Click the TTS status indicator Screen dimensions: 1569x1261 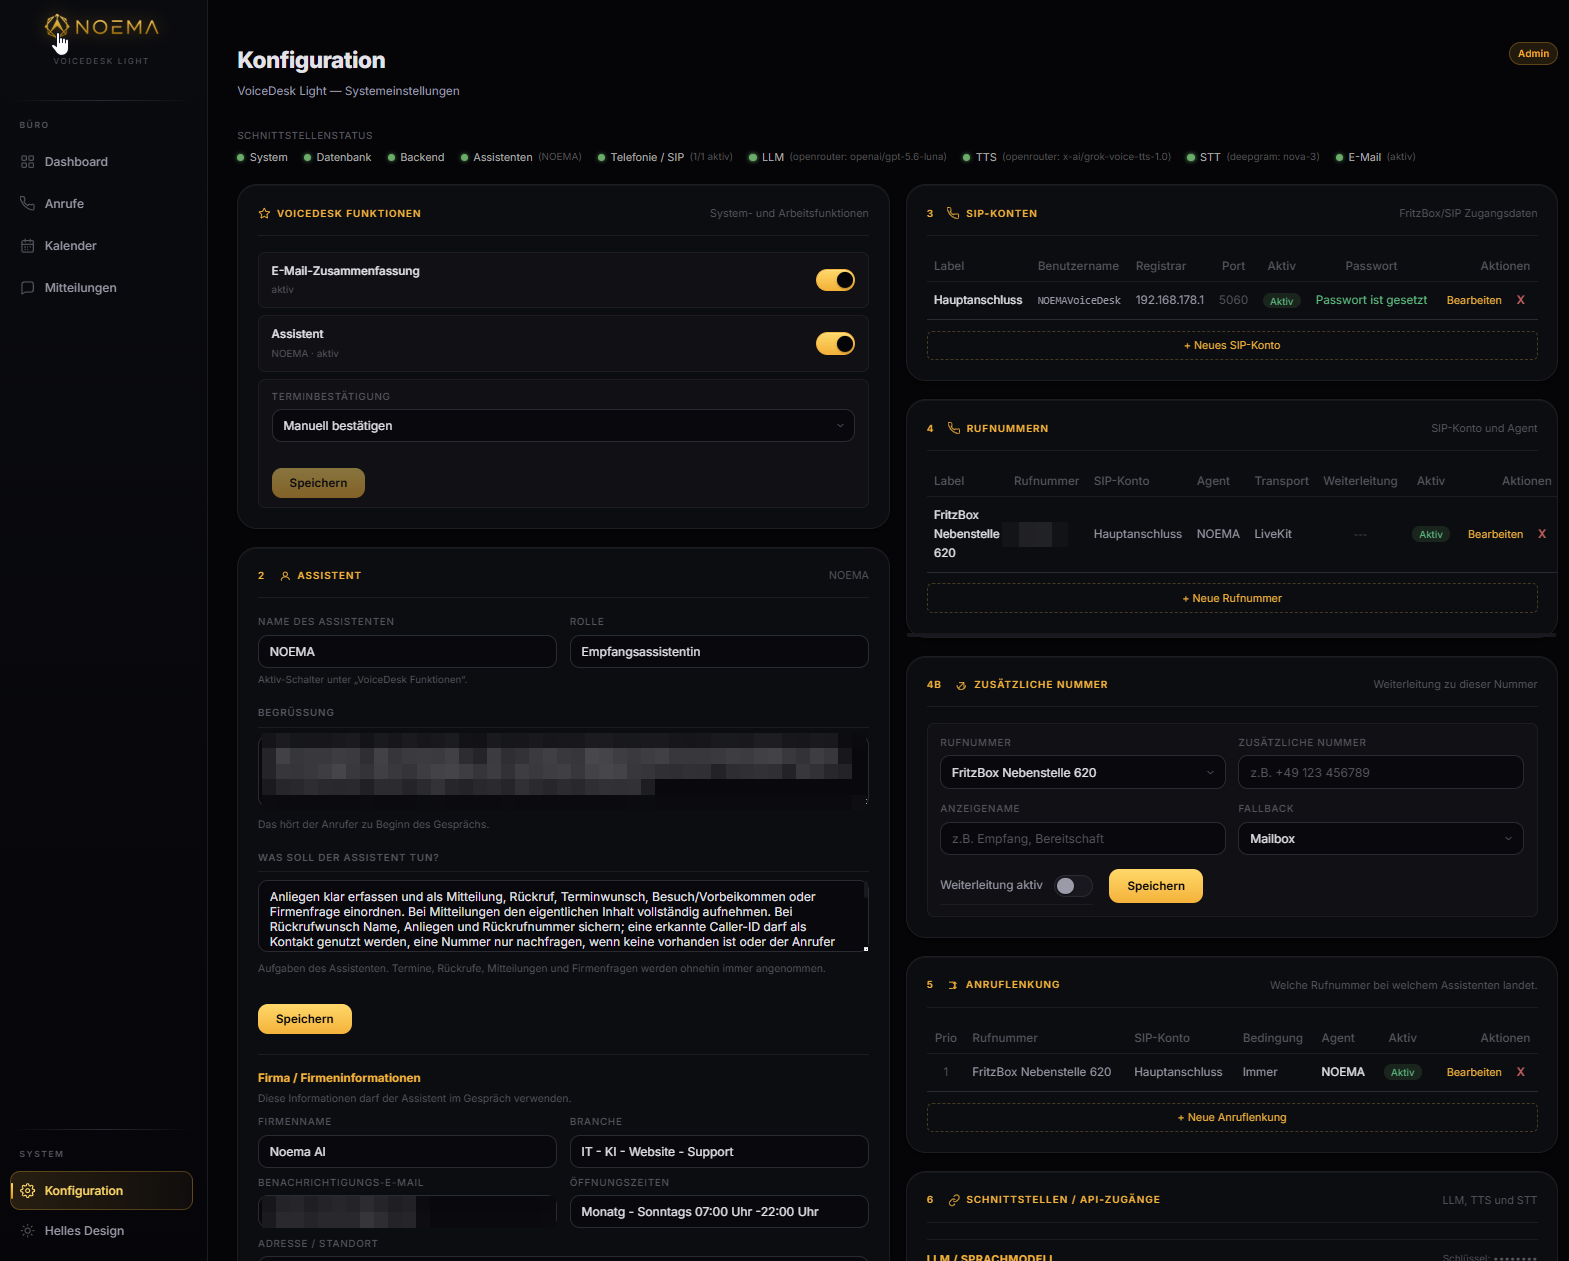click(x=1066, y=158)
